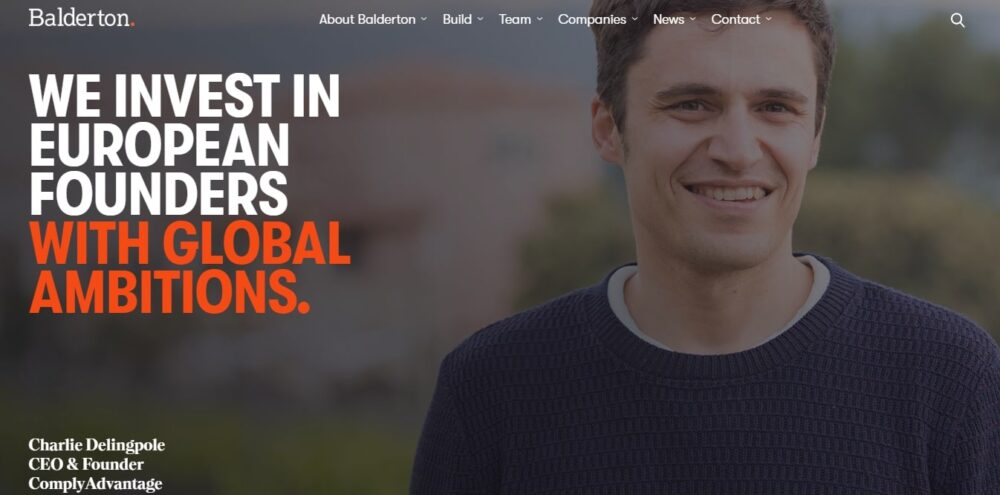The image size is (1000, 495).
Task: Click the ComplyAdvantage company caption
Action: coord(95,484)
